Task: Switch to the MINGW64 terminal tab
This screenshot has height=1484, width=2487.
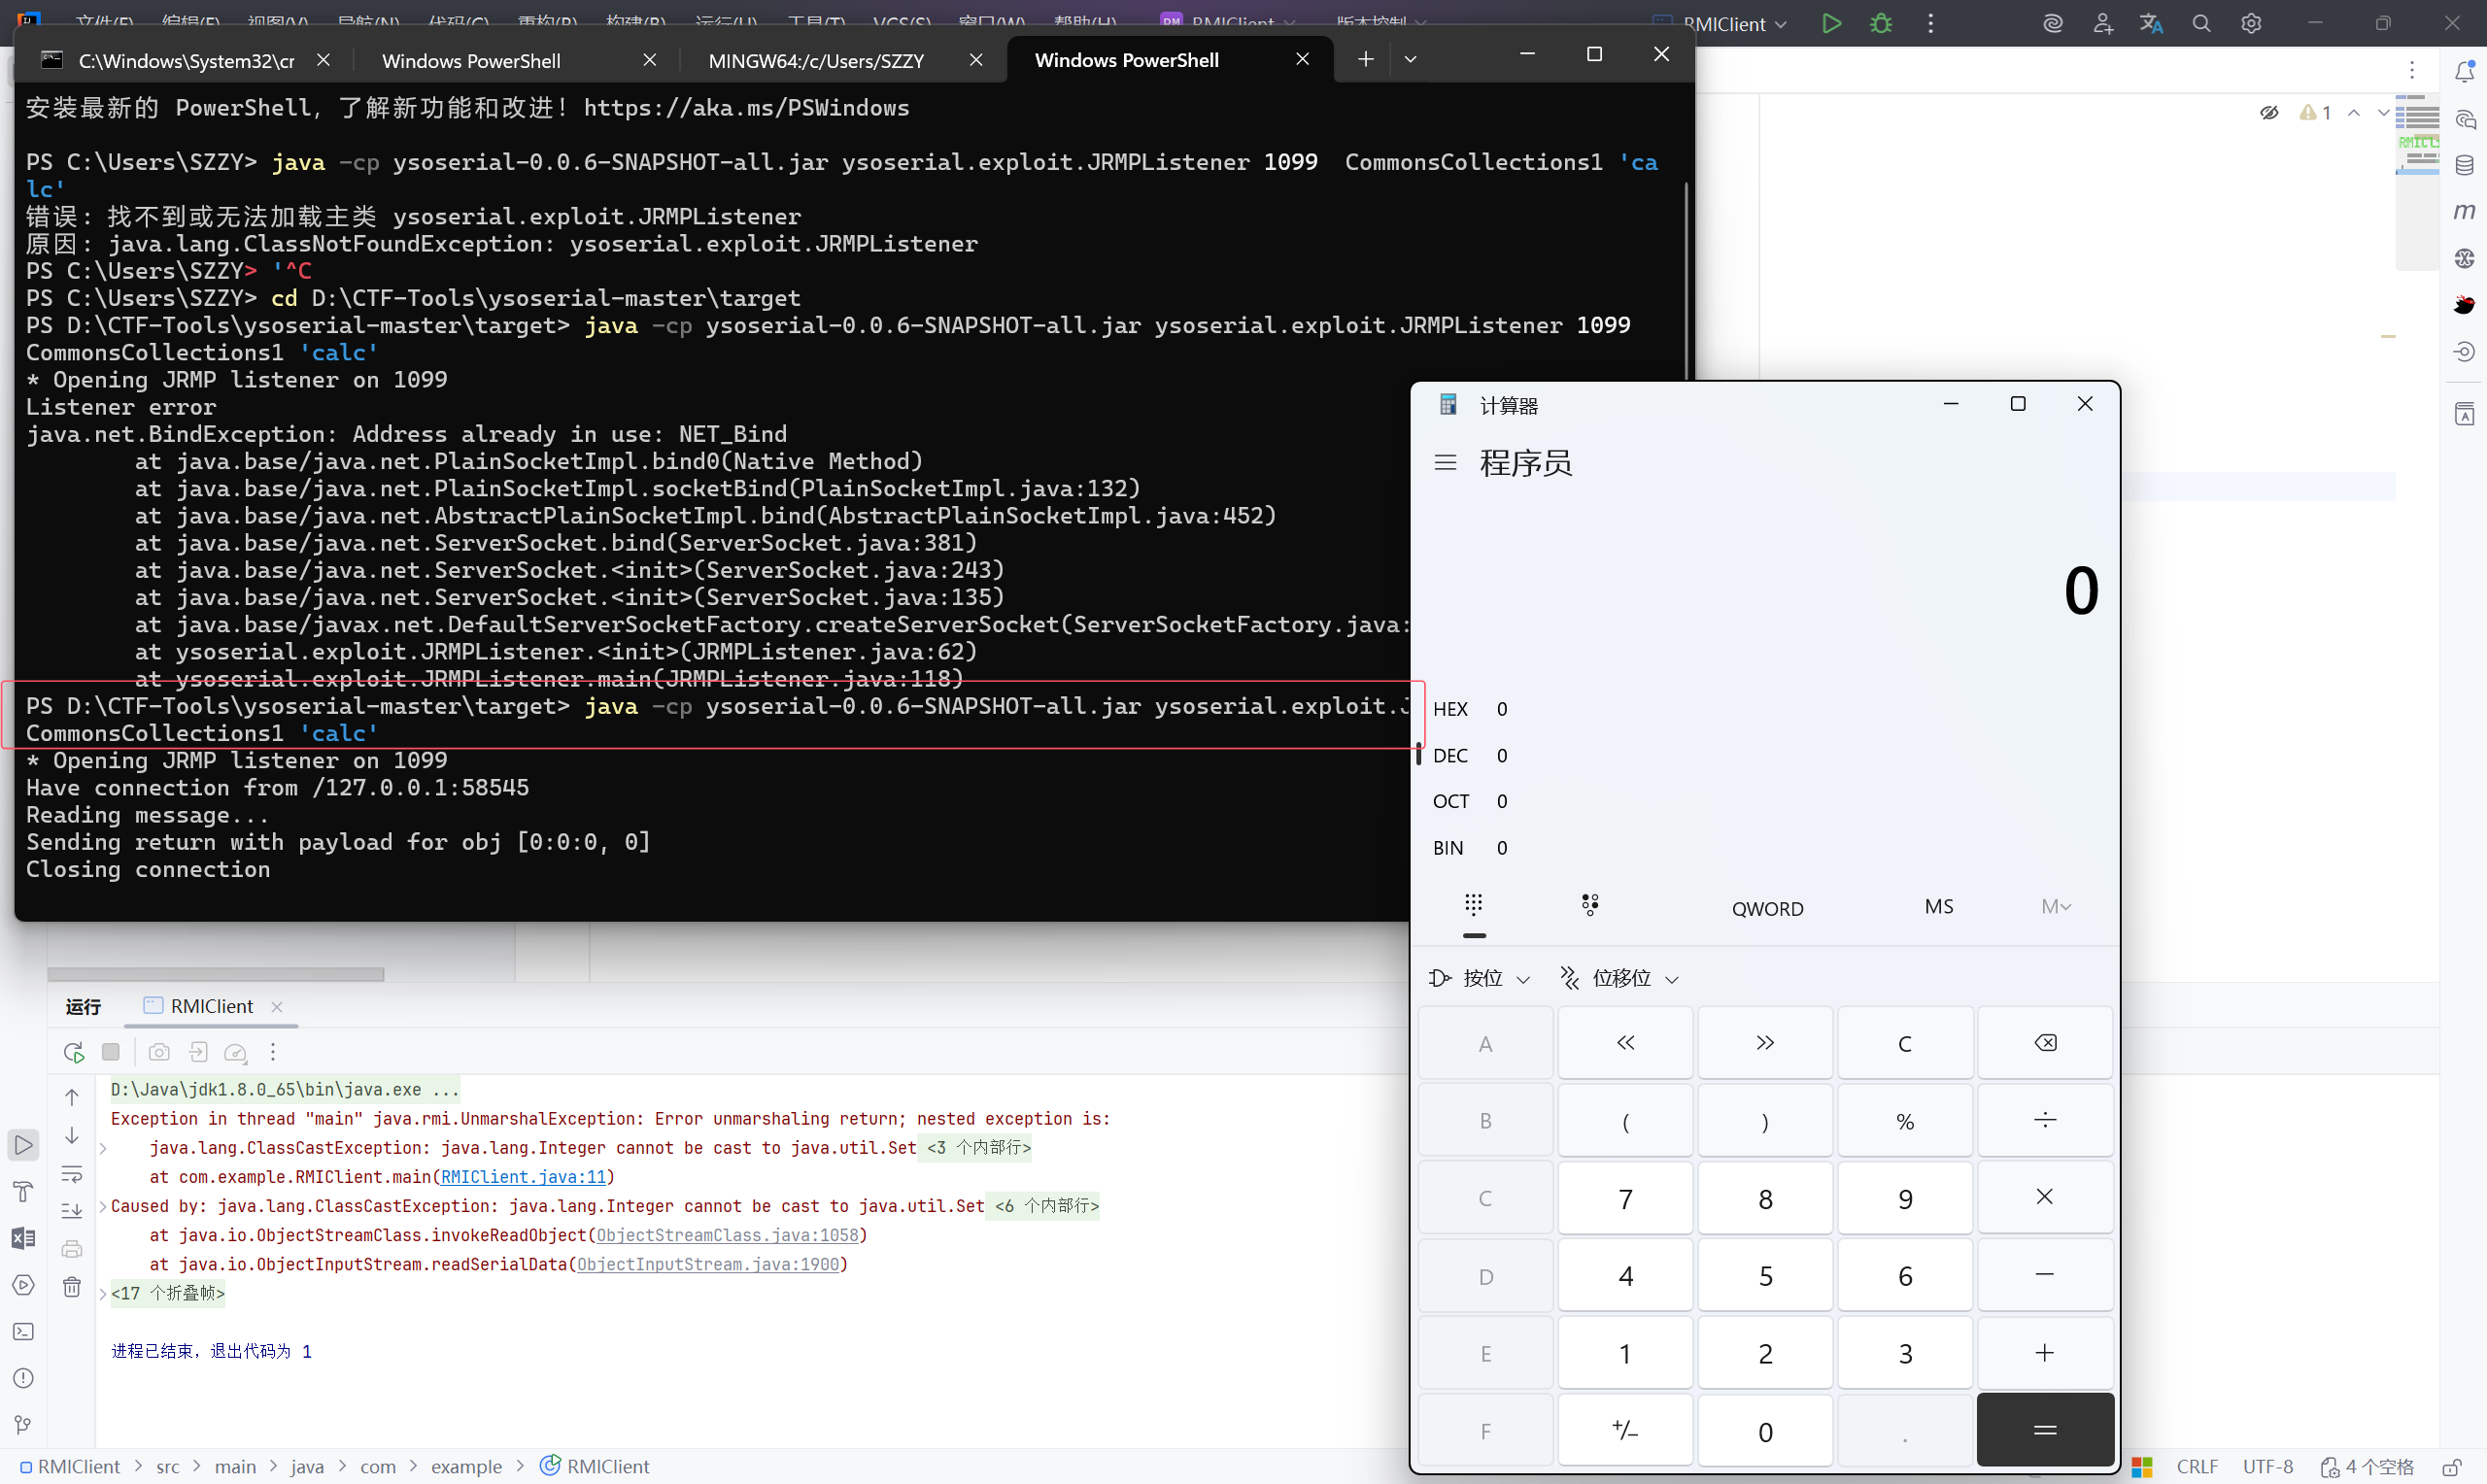Action: pyautogui.click(x=816, y=61)
